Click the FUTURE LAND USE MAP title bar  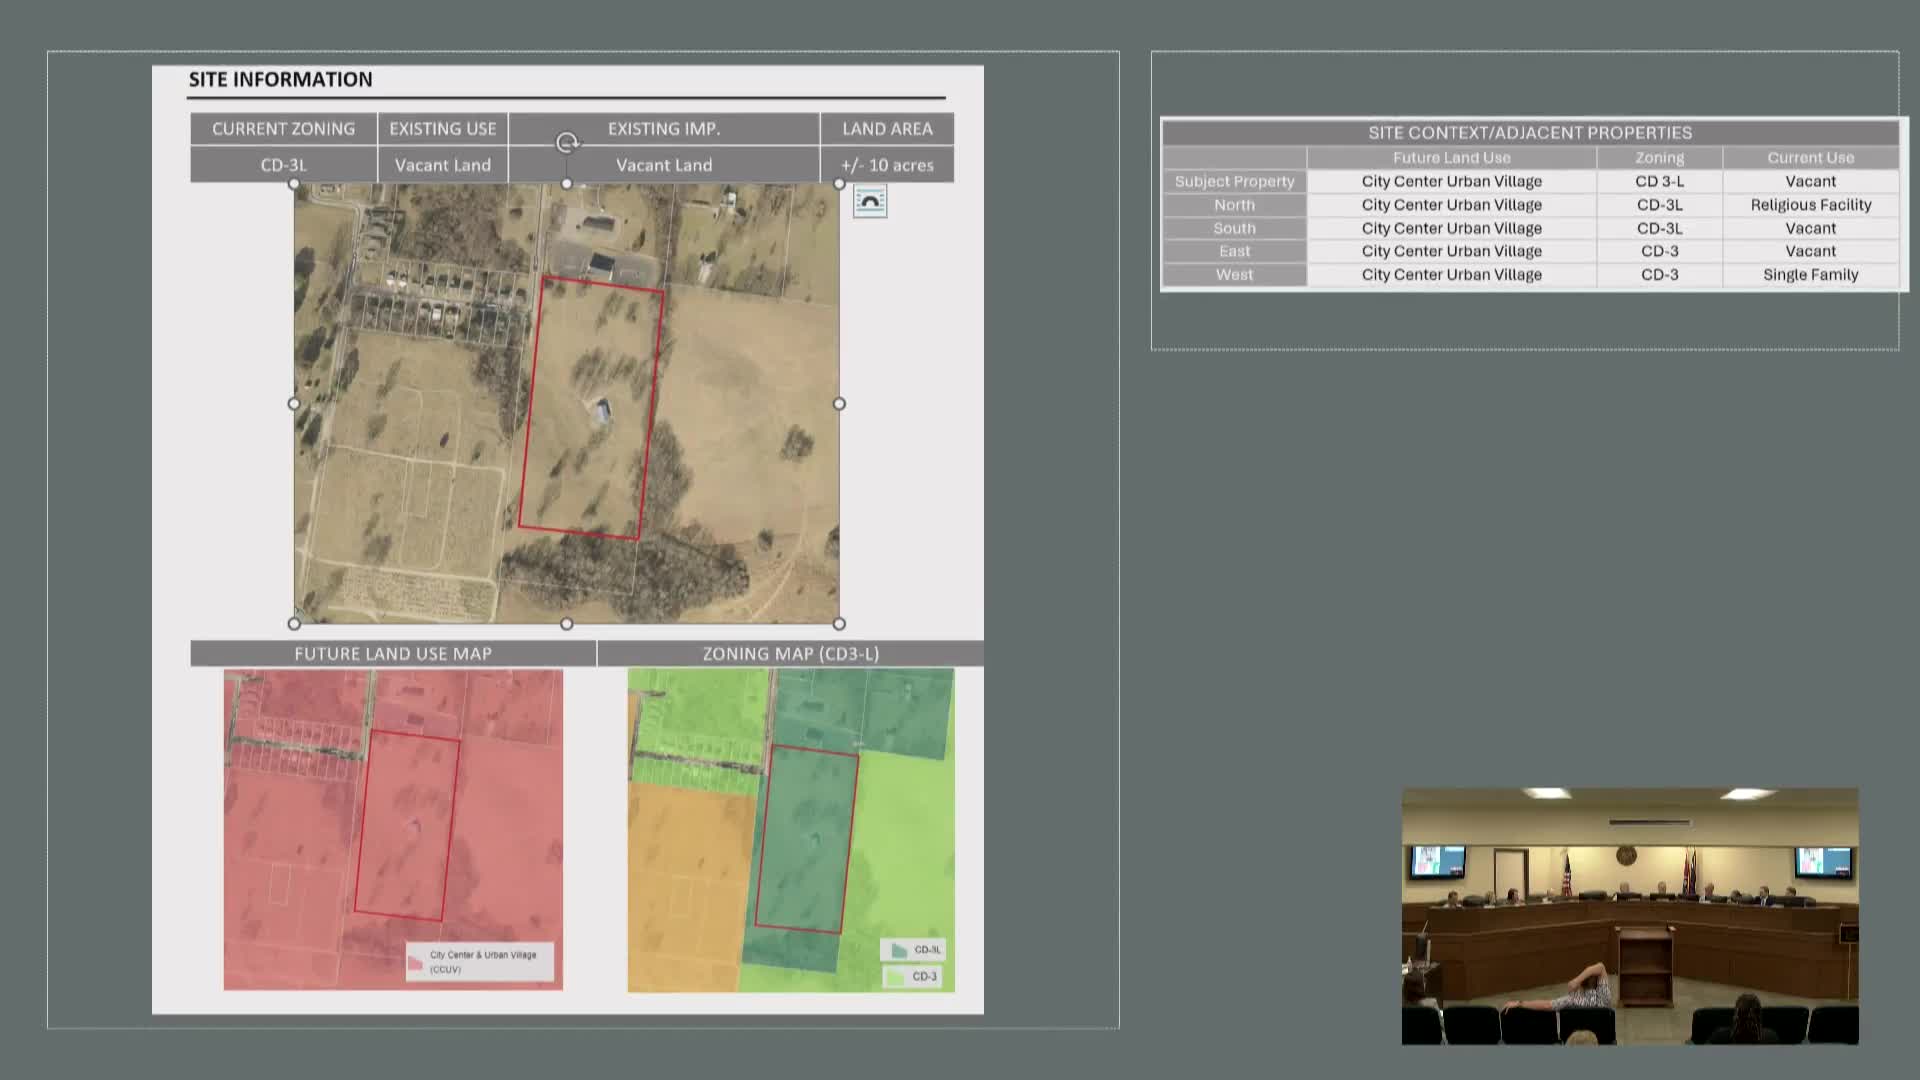393,653
